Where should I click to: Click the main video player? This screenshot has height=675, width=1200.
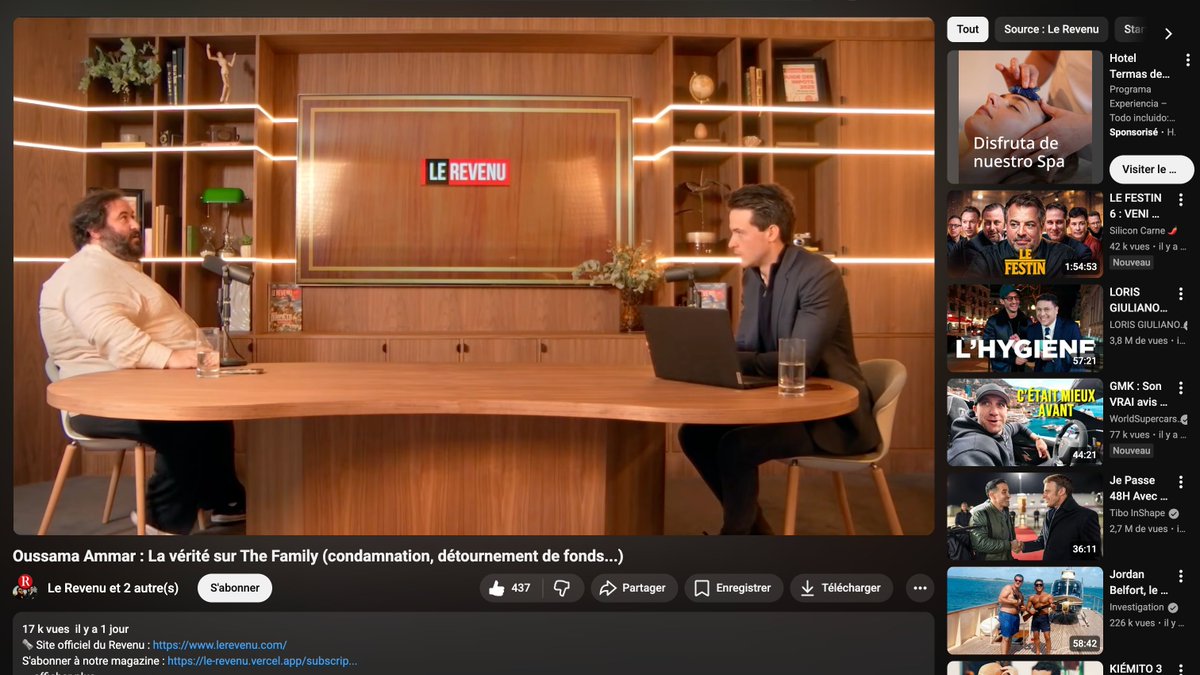(x=473, y=276)
